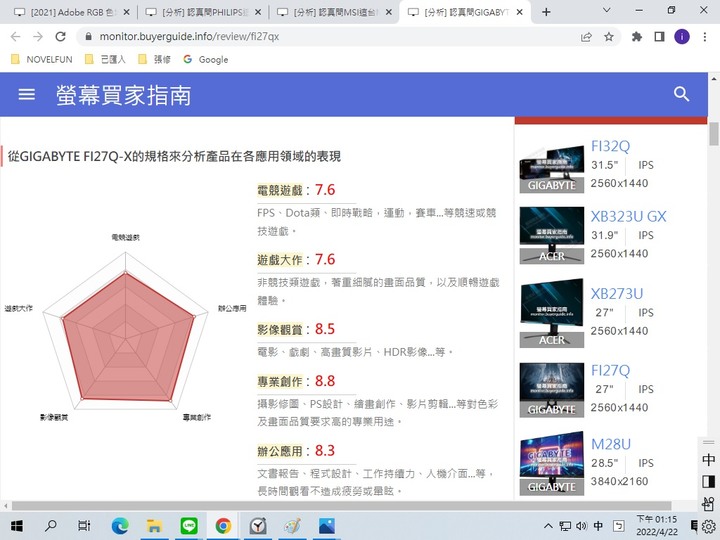Click the M28U GIGABYTE thumbnail
Screen dimensions: 720x540
(x=551, y=463)
